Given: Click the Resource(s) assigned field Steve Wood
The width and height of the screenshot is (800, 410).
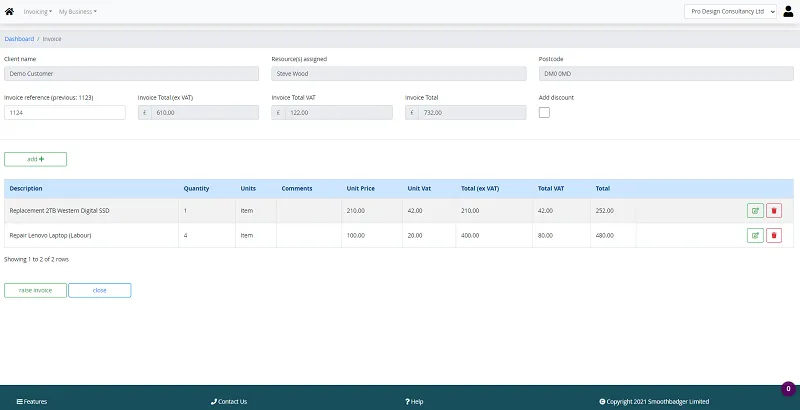Looking at the screenshot, I should click(399, 73).
